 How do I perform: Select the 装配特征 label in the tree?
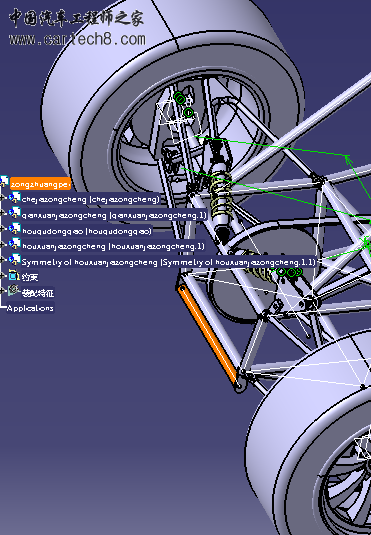[x=38, y=293]
